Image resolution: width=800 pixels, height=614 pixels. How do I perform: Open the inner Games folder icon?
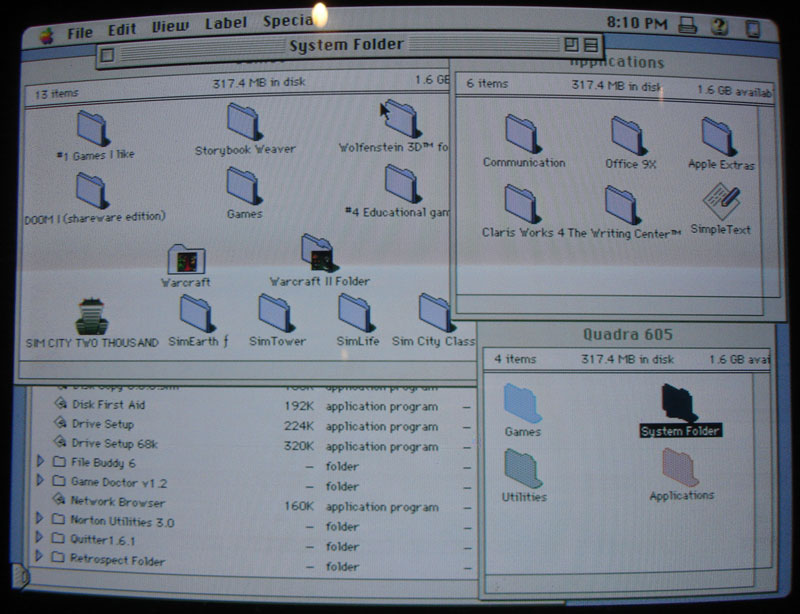[x=244, y=186]
